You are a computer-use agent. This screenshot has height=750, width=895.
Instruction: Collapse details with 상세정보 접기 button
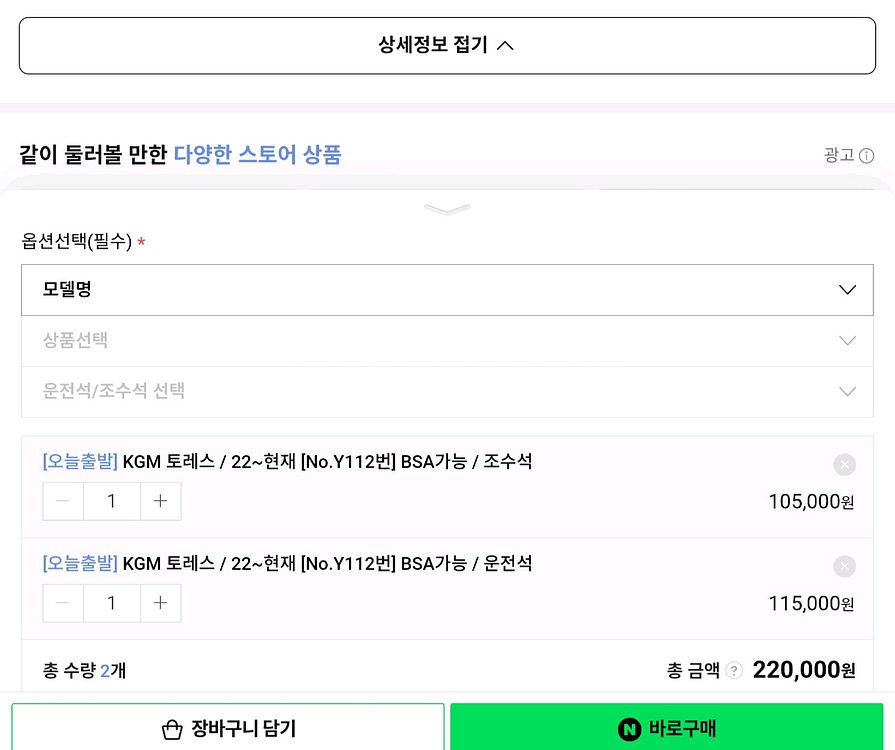pos(447,45)
